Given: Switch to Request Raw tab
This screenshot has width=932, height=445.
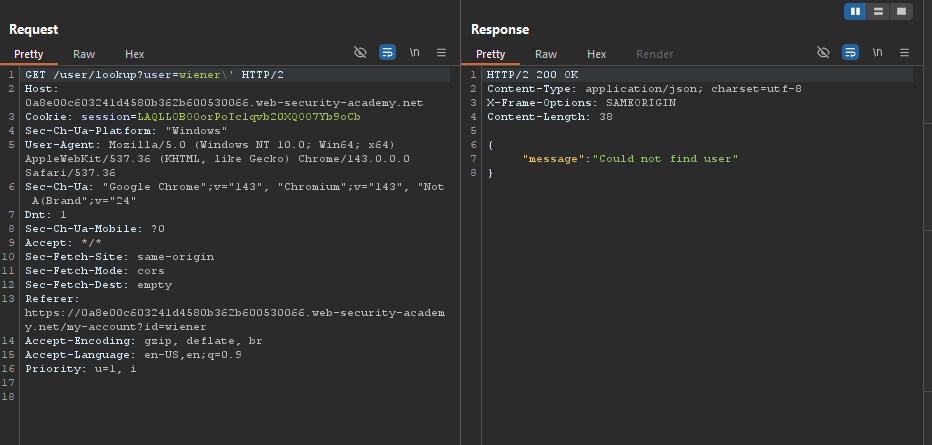Looking at the screenshot, I should 84,54.
